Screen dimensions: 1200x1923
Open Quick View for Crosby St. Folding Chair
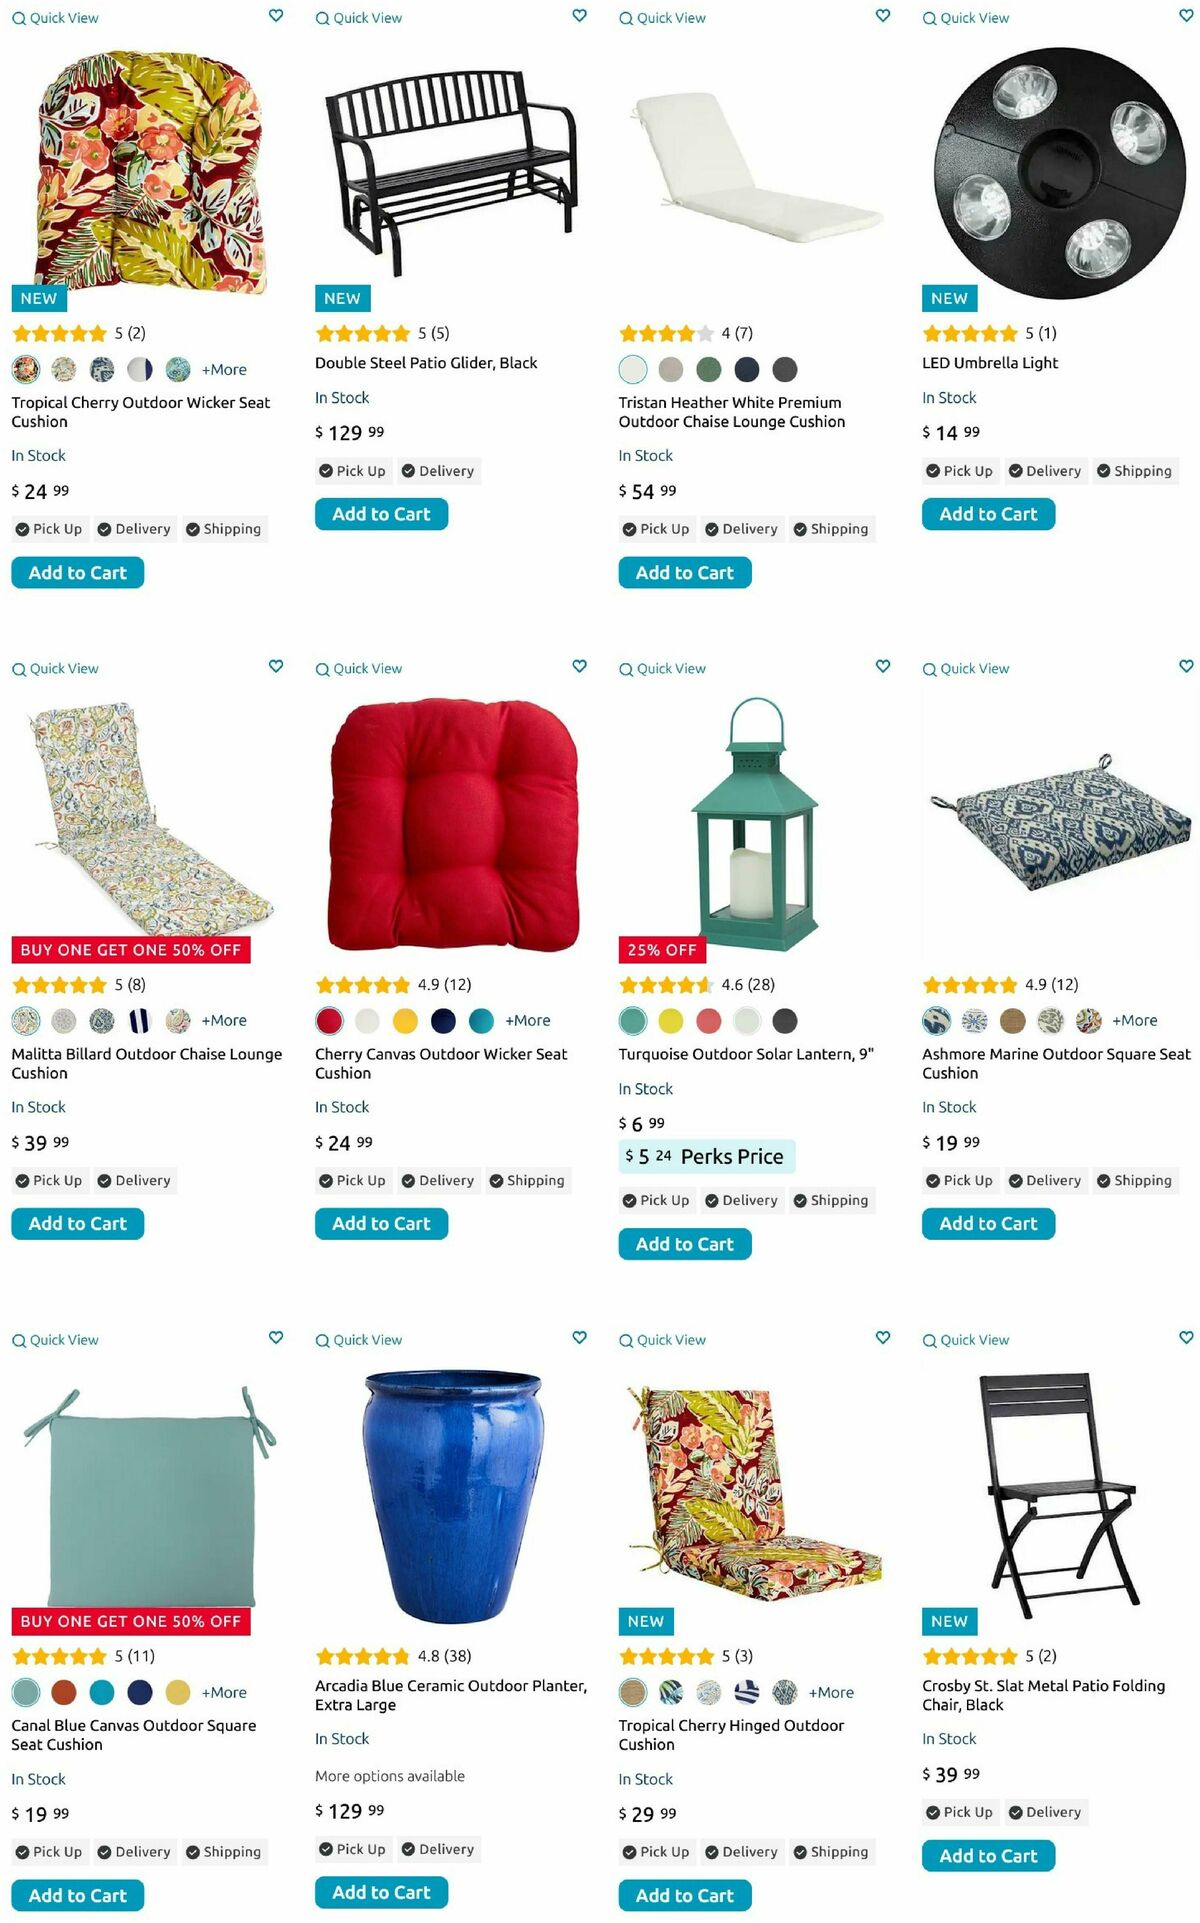coord(966,1339)
